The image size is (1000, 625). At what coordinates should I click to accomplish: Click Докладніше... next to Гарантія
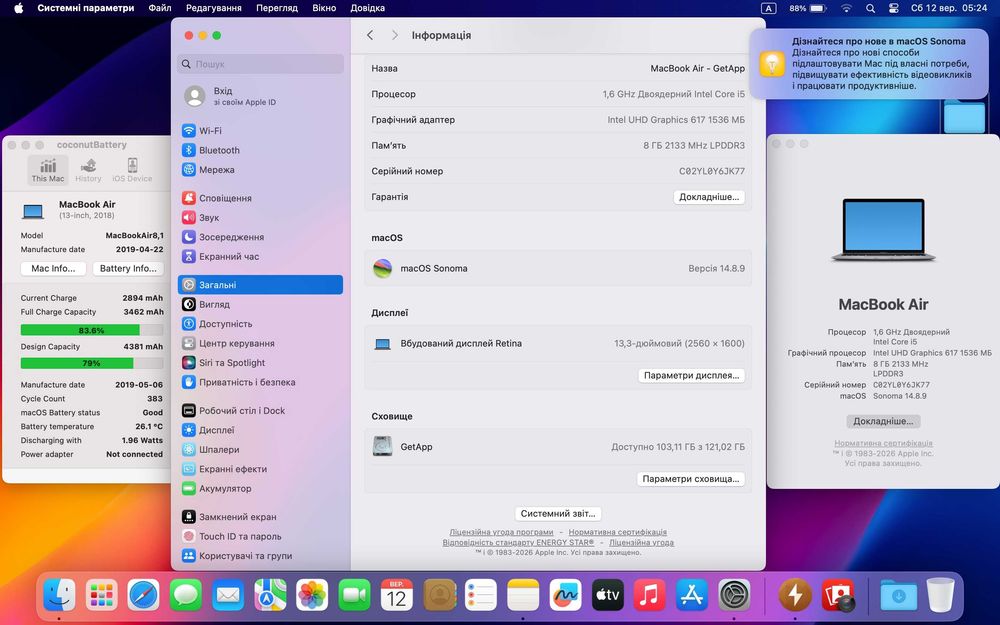click(709, 197)
